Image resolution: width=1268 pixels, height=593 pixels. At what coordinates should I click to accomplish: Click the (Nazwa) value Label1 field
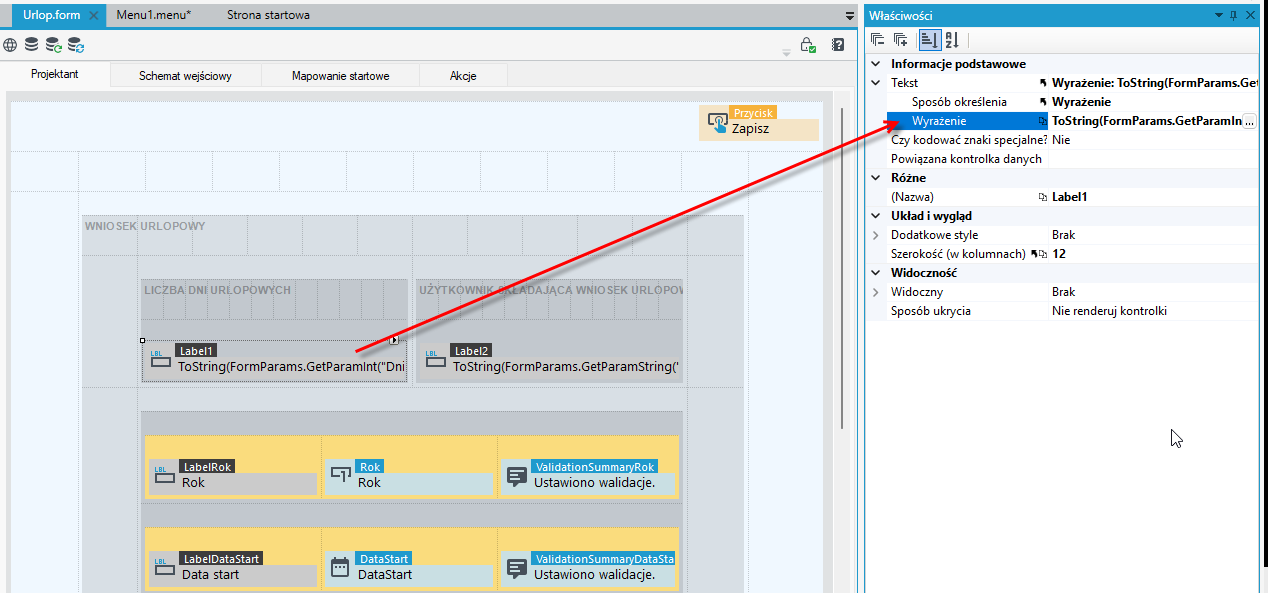pyautogui.click(x=1153, y=197)
